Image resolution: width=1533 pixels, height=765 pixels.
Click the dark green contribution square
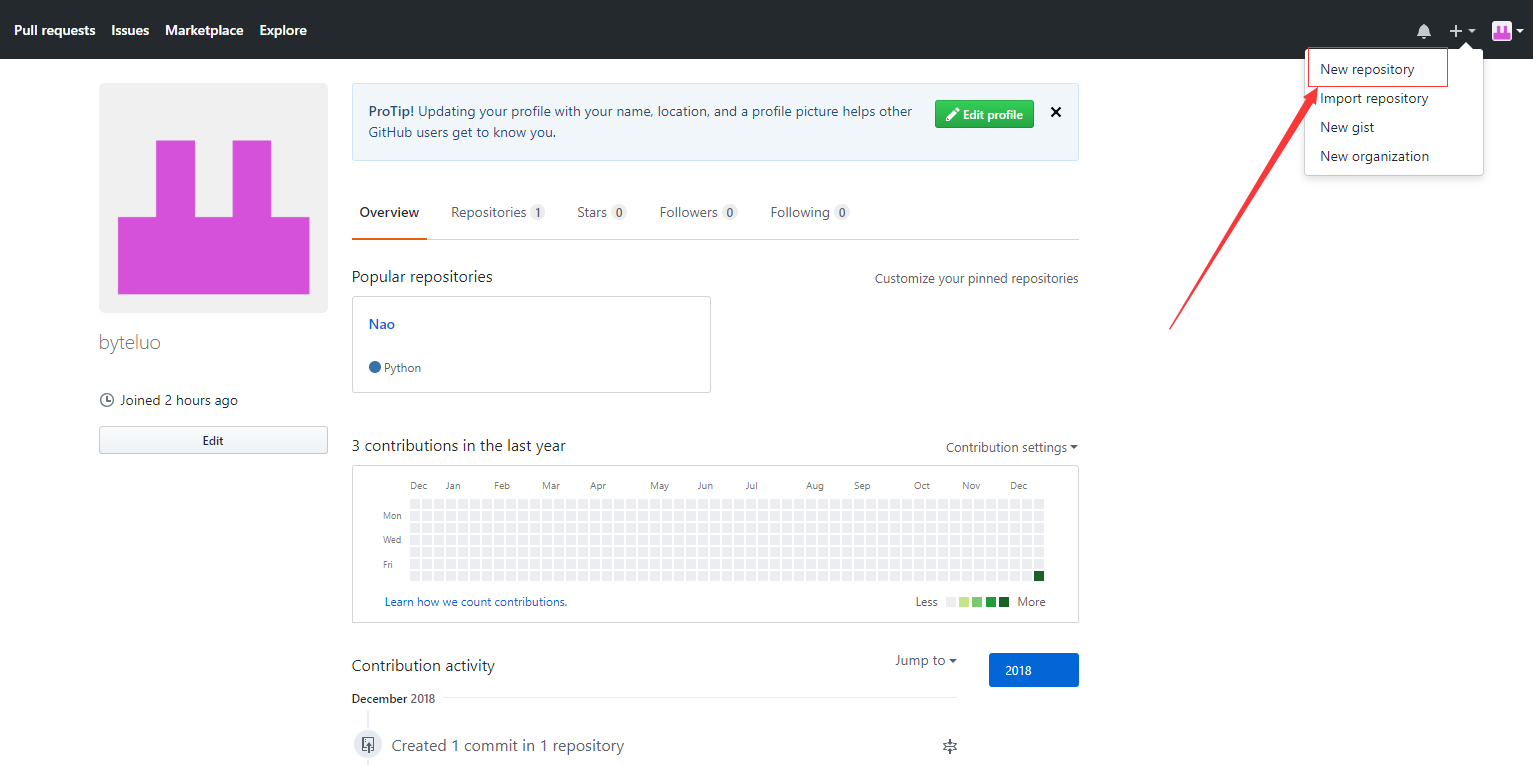1039,576
